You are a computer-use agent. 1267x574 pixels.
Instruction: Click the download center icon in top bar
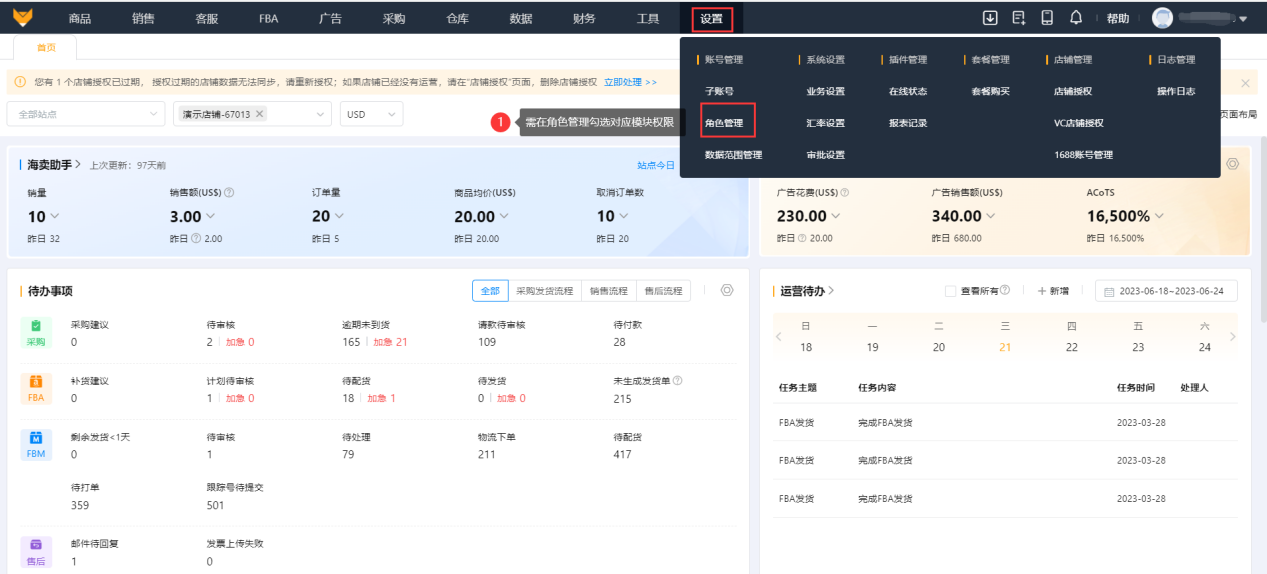[990, 18]
